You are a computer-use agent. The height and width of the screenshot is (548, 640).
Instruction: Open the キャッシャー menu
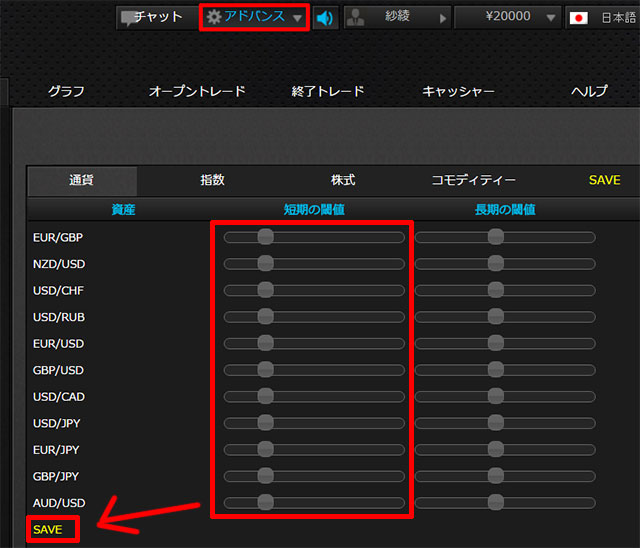[x=458, y=91]
